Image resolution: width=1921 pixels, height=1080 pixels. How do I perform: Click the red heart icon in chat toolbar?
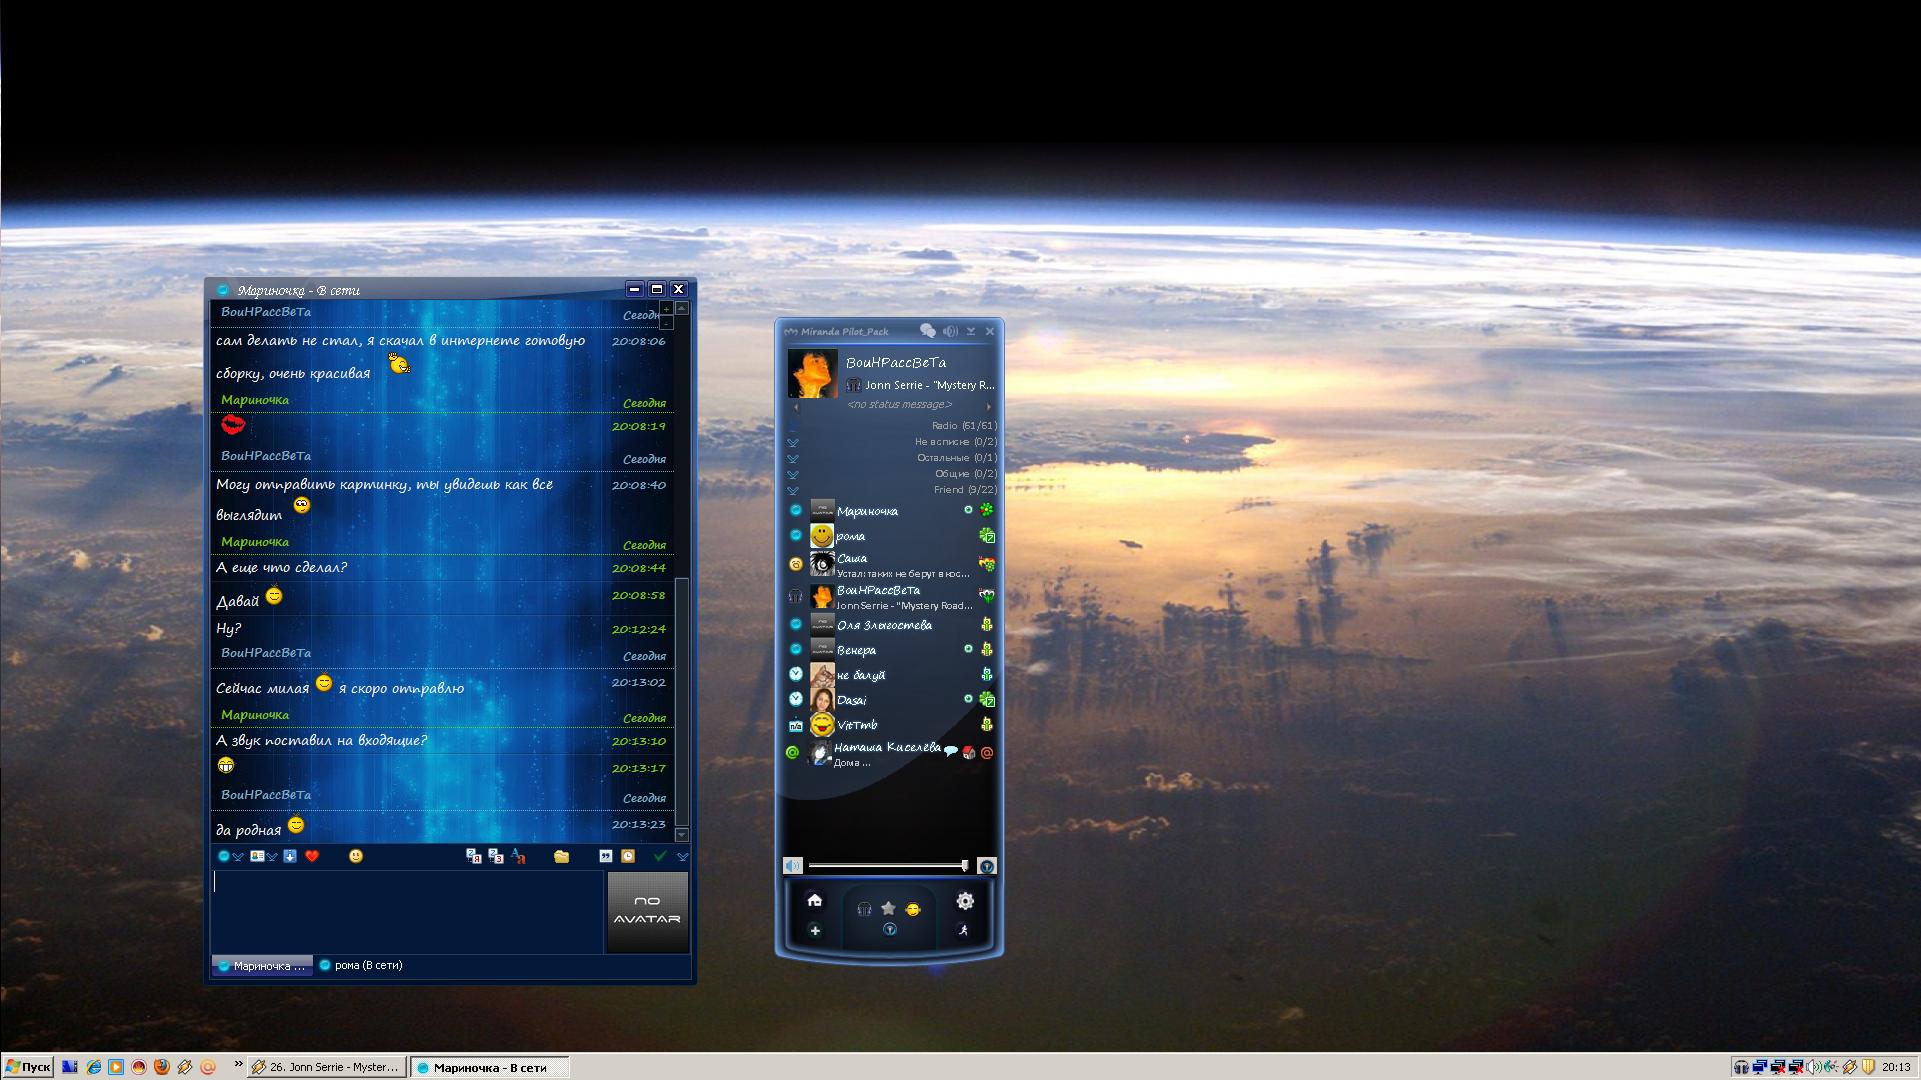click(x=312, y=856)
